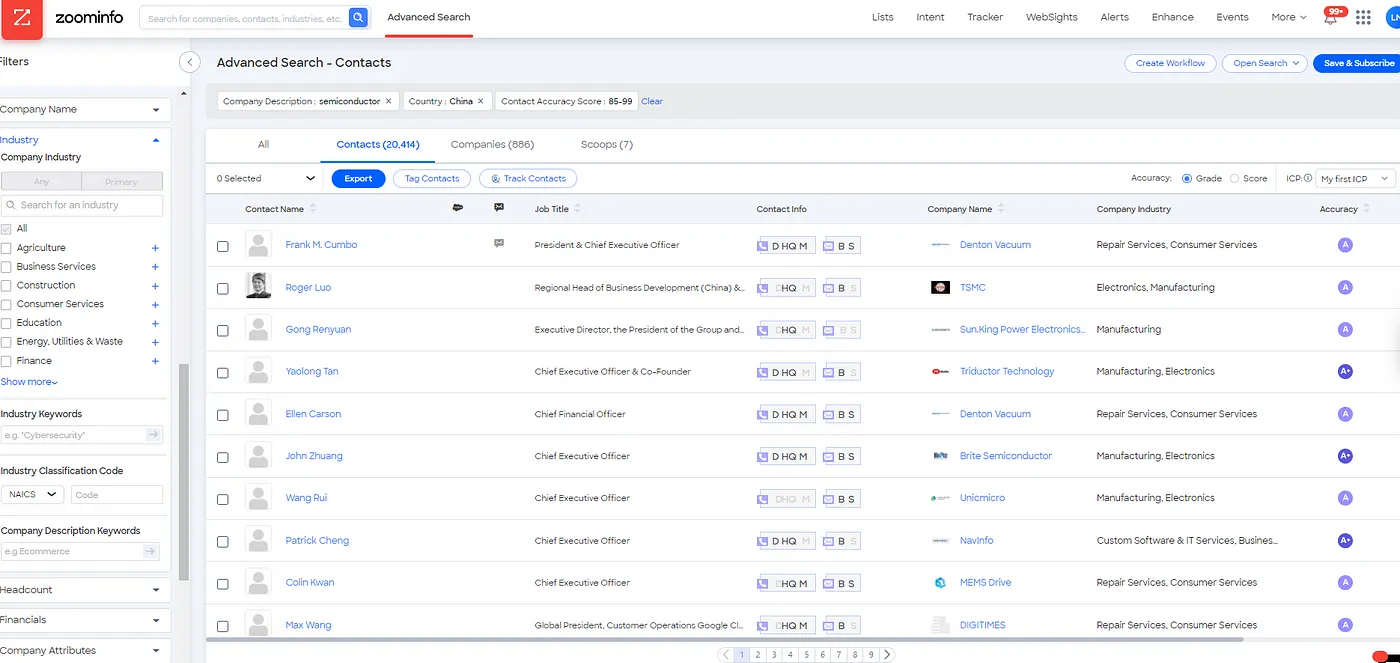Click the phone info badge for Frank M. Cumbo
This screenshot has width=1400, height=663.
coord(787,245)
